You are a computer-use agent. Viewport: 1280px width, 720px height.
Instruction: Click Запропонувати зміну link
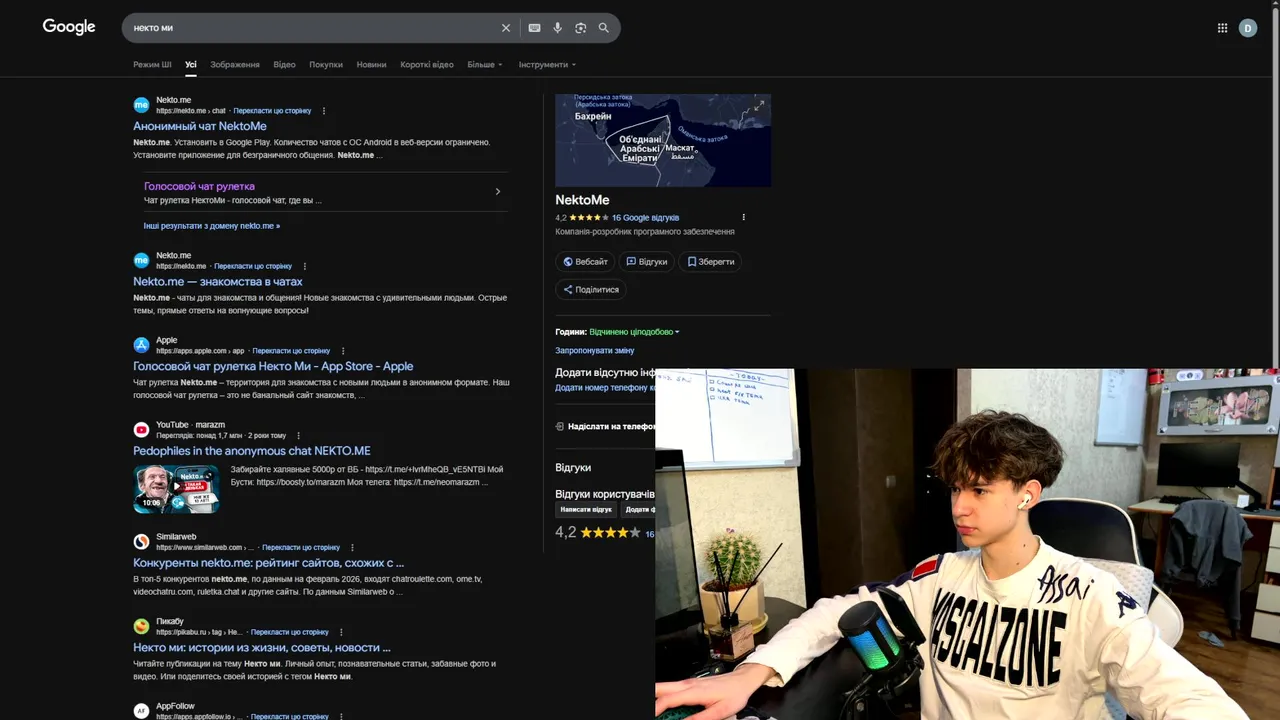595,351
